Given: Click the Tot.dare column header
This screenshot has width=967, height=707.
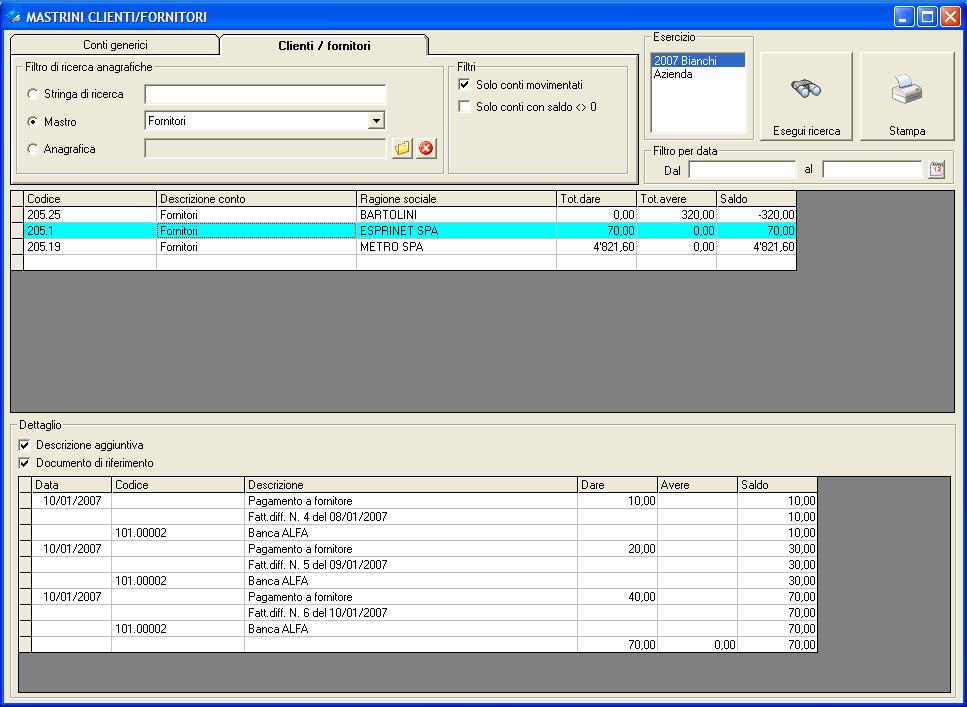Looking at the screenshot, I should pos(596,199).
